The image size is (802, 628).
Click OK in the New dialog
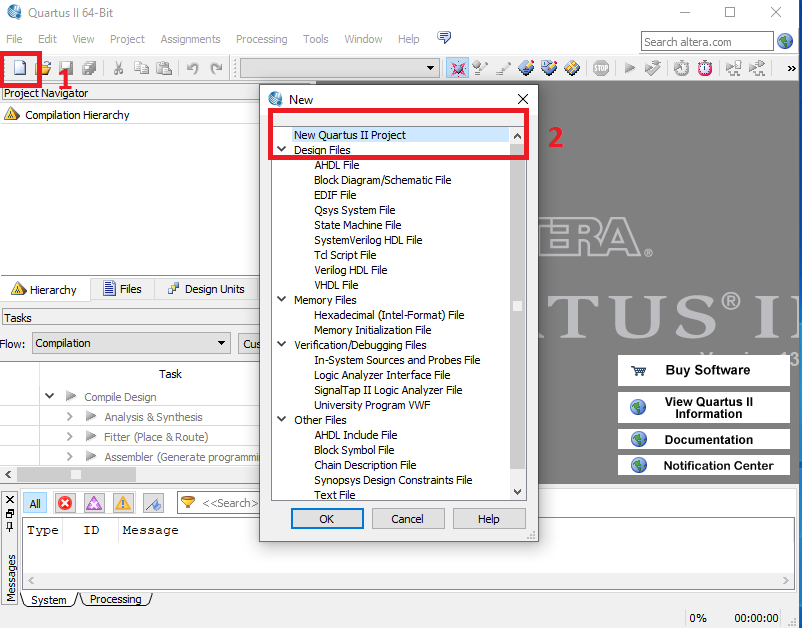click(x=327, y=519)
